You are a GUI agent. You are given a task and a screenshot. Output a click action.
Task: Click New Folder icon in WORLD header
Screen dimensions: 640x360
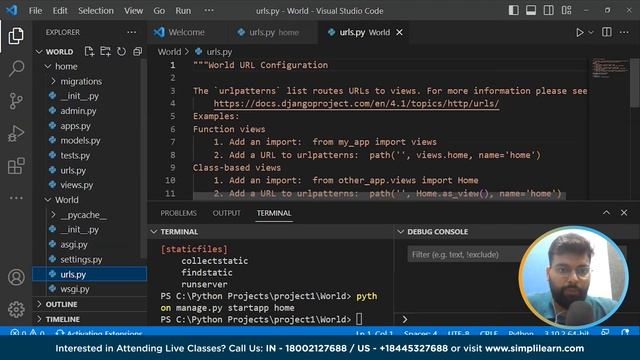point(105,51)
